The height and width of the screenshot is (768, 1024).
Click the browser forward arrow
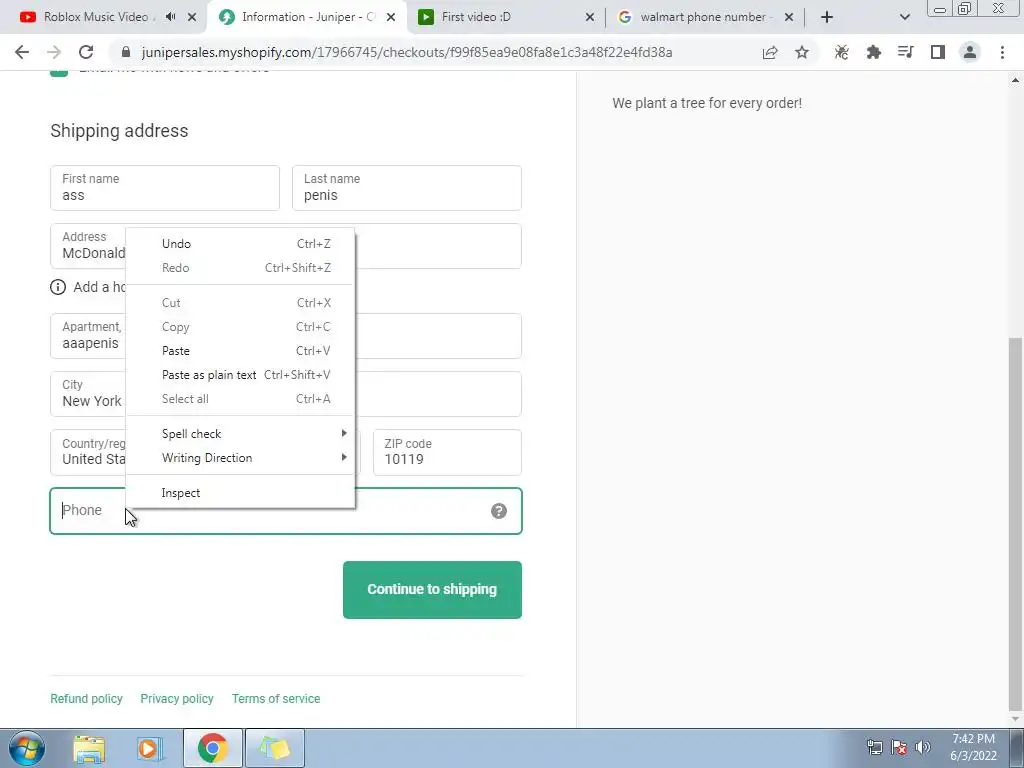(x=54, y=52)
